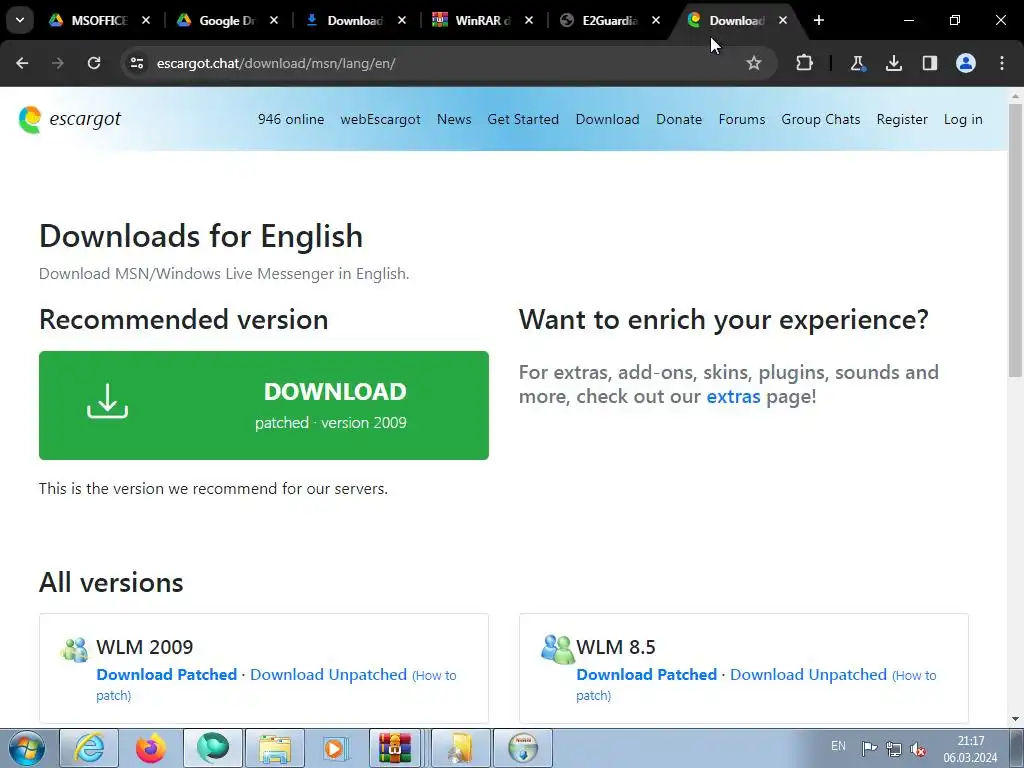Click the scrollbar down arrow
1024x768 pixels.
pos(1015,719)
